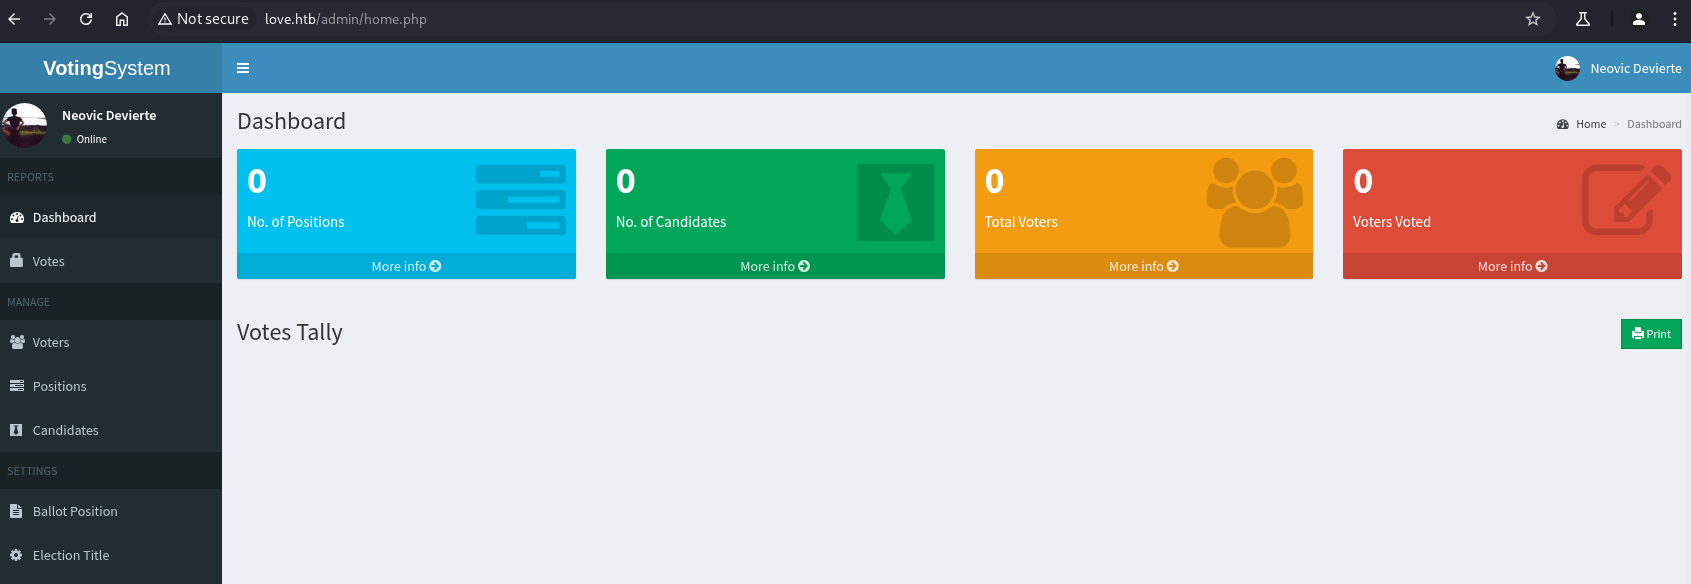Click the Home breadcrumb link
1691x584 pixels.
(x=1582, y=124)
